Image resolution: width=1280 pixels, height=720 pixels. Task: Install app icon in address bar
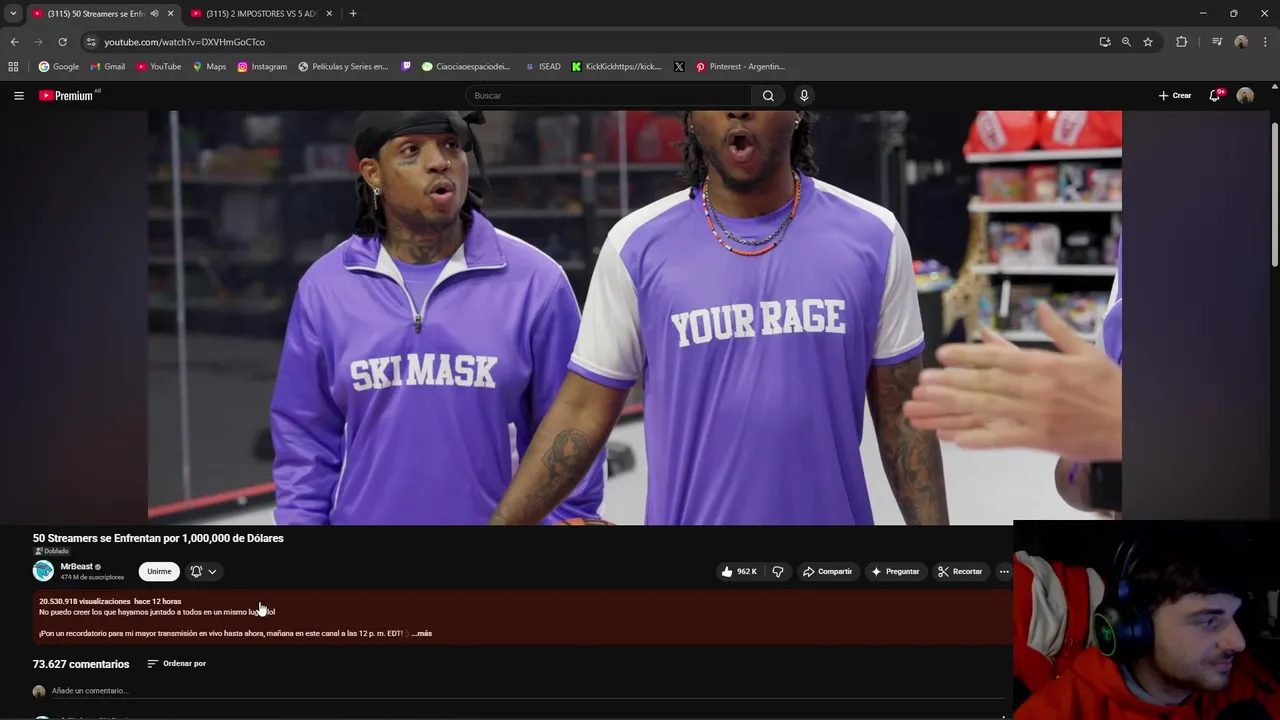point(1105,42)
